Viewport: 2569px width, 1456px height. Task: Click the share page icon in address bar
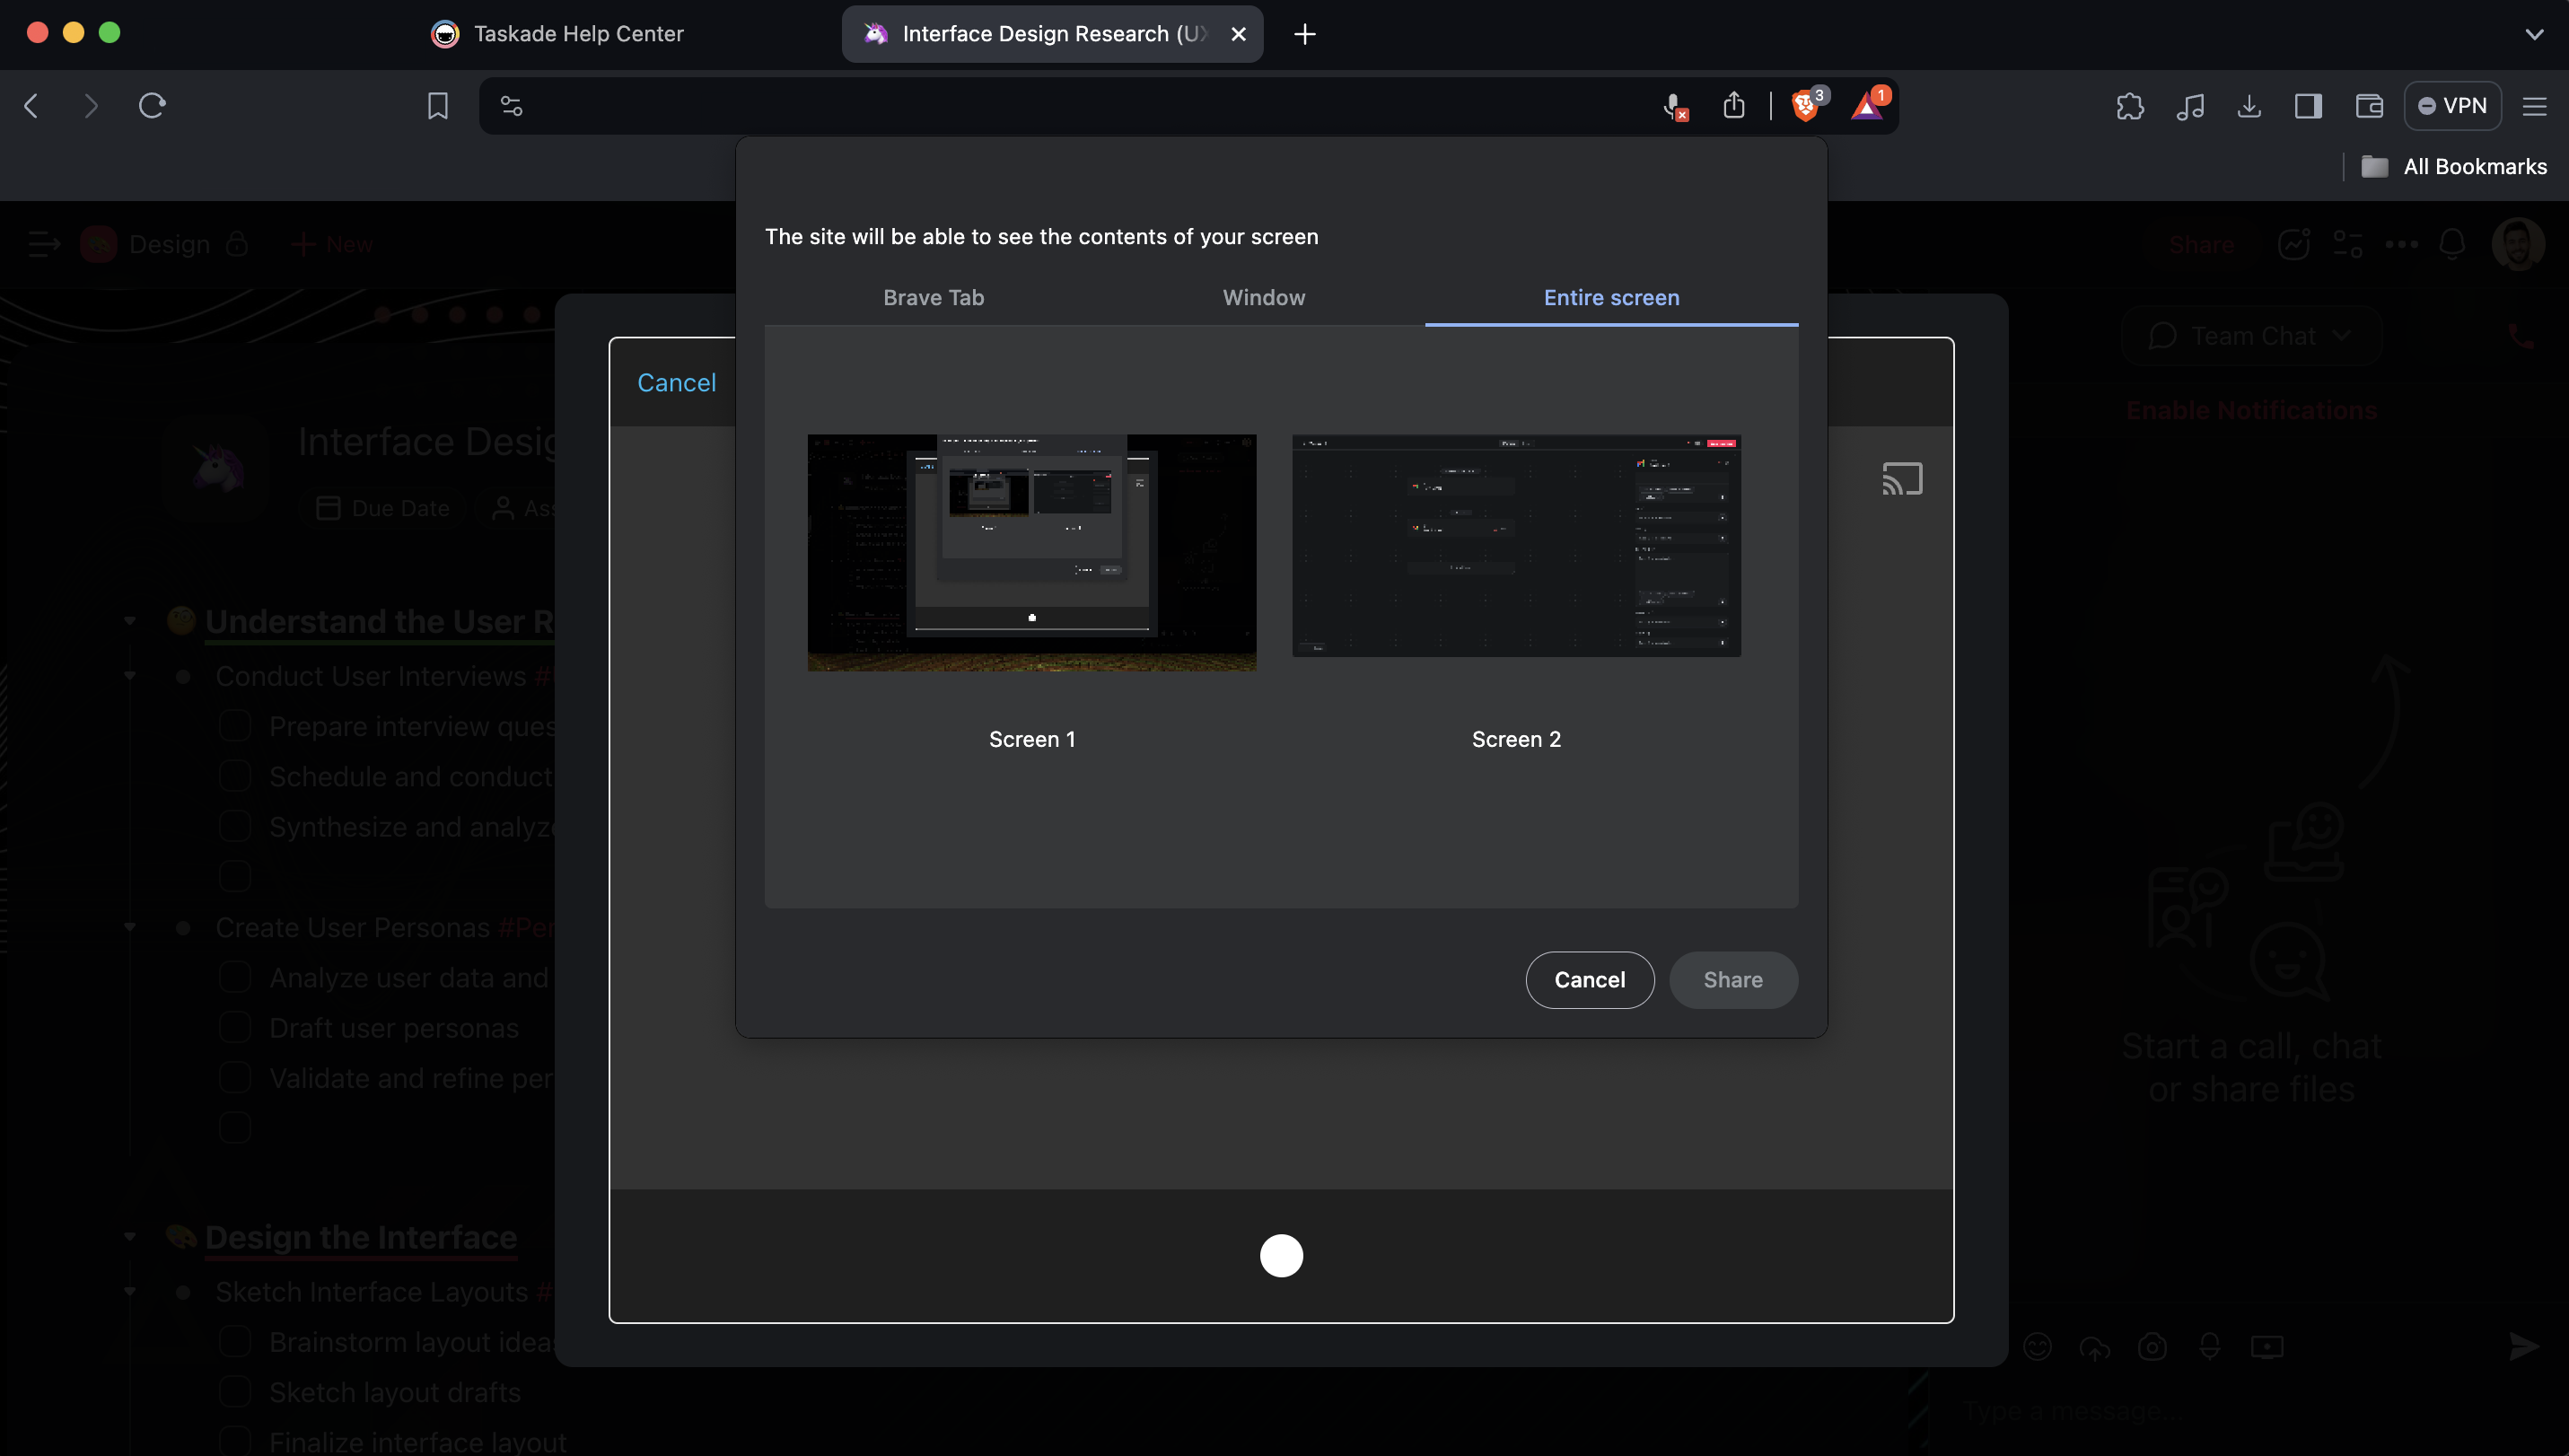click(1734, 106)
